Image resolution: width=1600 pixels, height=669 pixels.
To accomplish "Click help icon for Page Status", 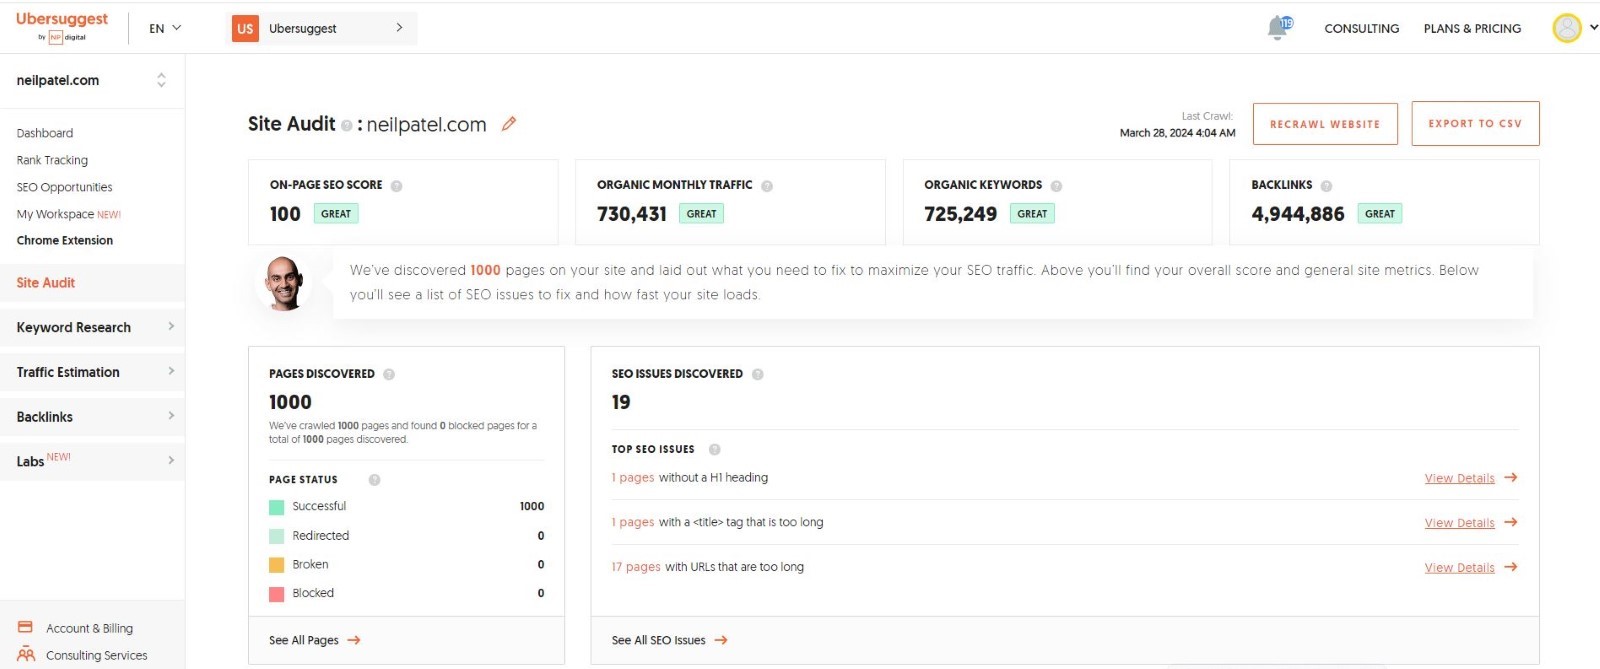I will [x=374, y=480].
